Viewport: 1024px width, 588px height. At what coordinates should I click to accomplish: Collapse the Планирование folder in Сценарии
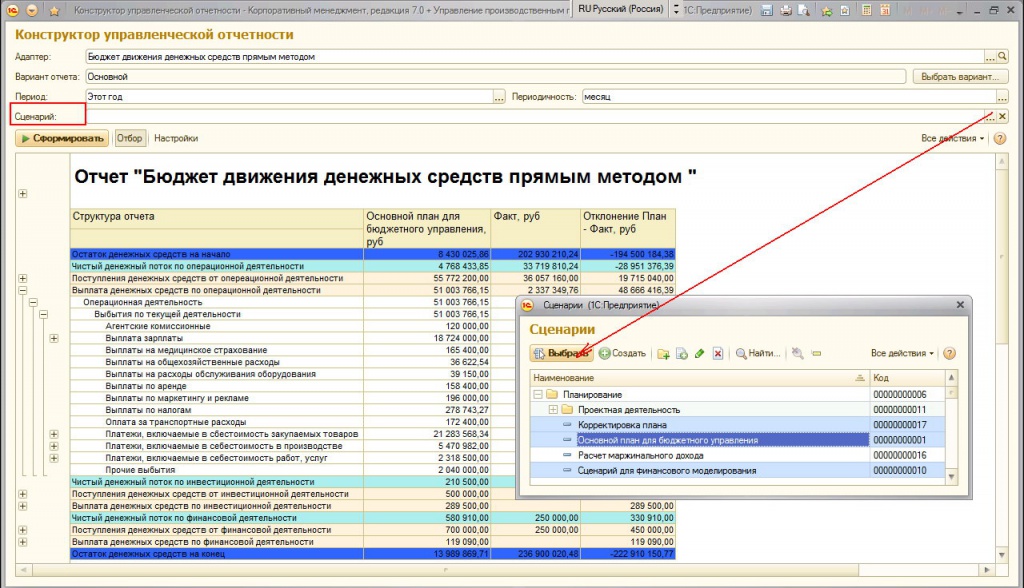click(x=538, y=395)
